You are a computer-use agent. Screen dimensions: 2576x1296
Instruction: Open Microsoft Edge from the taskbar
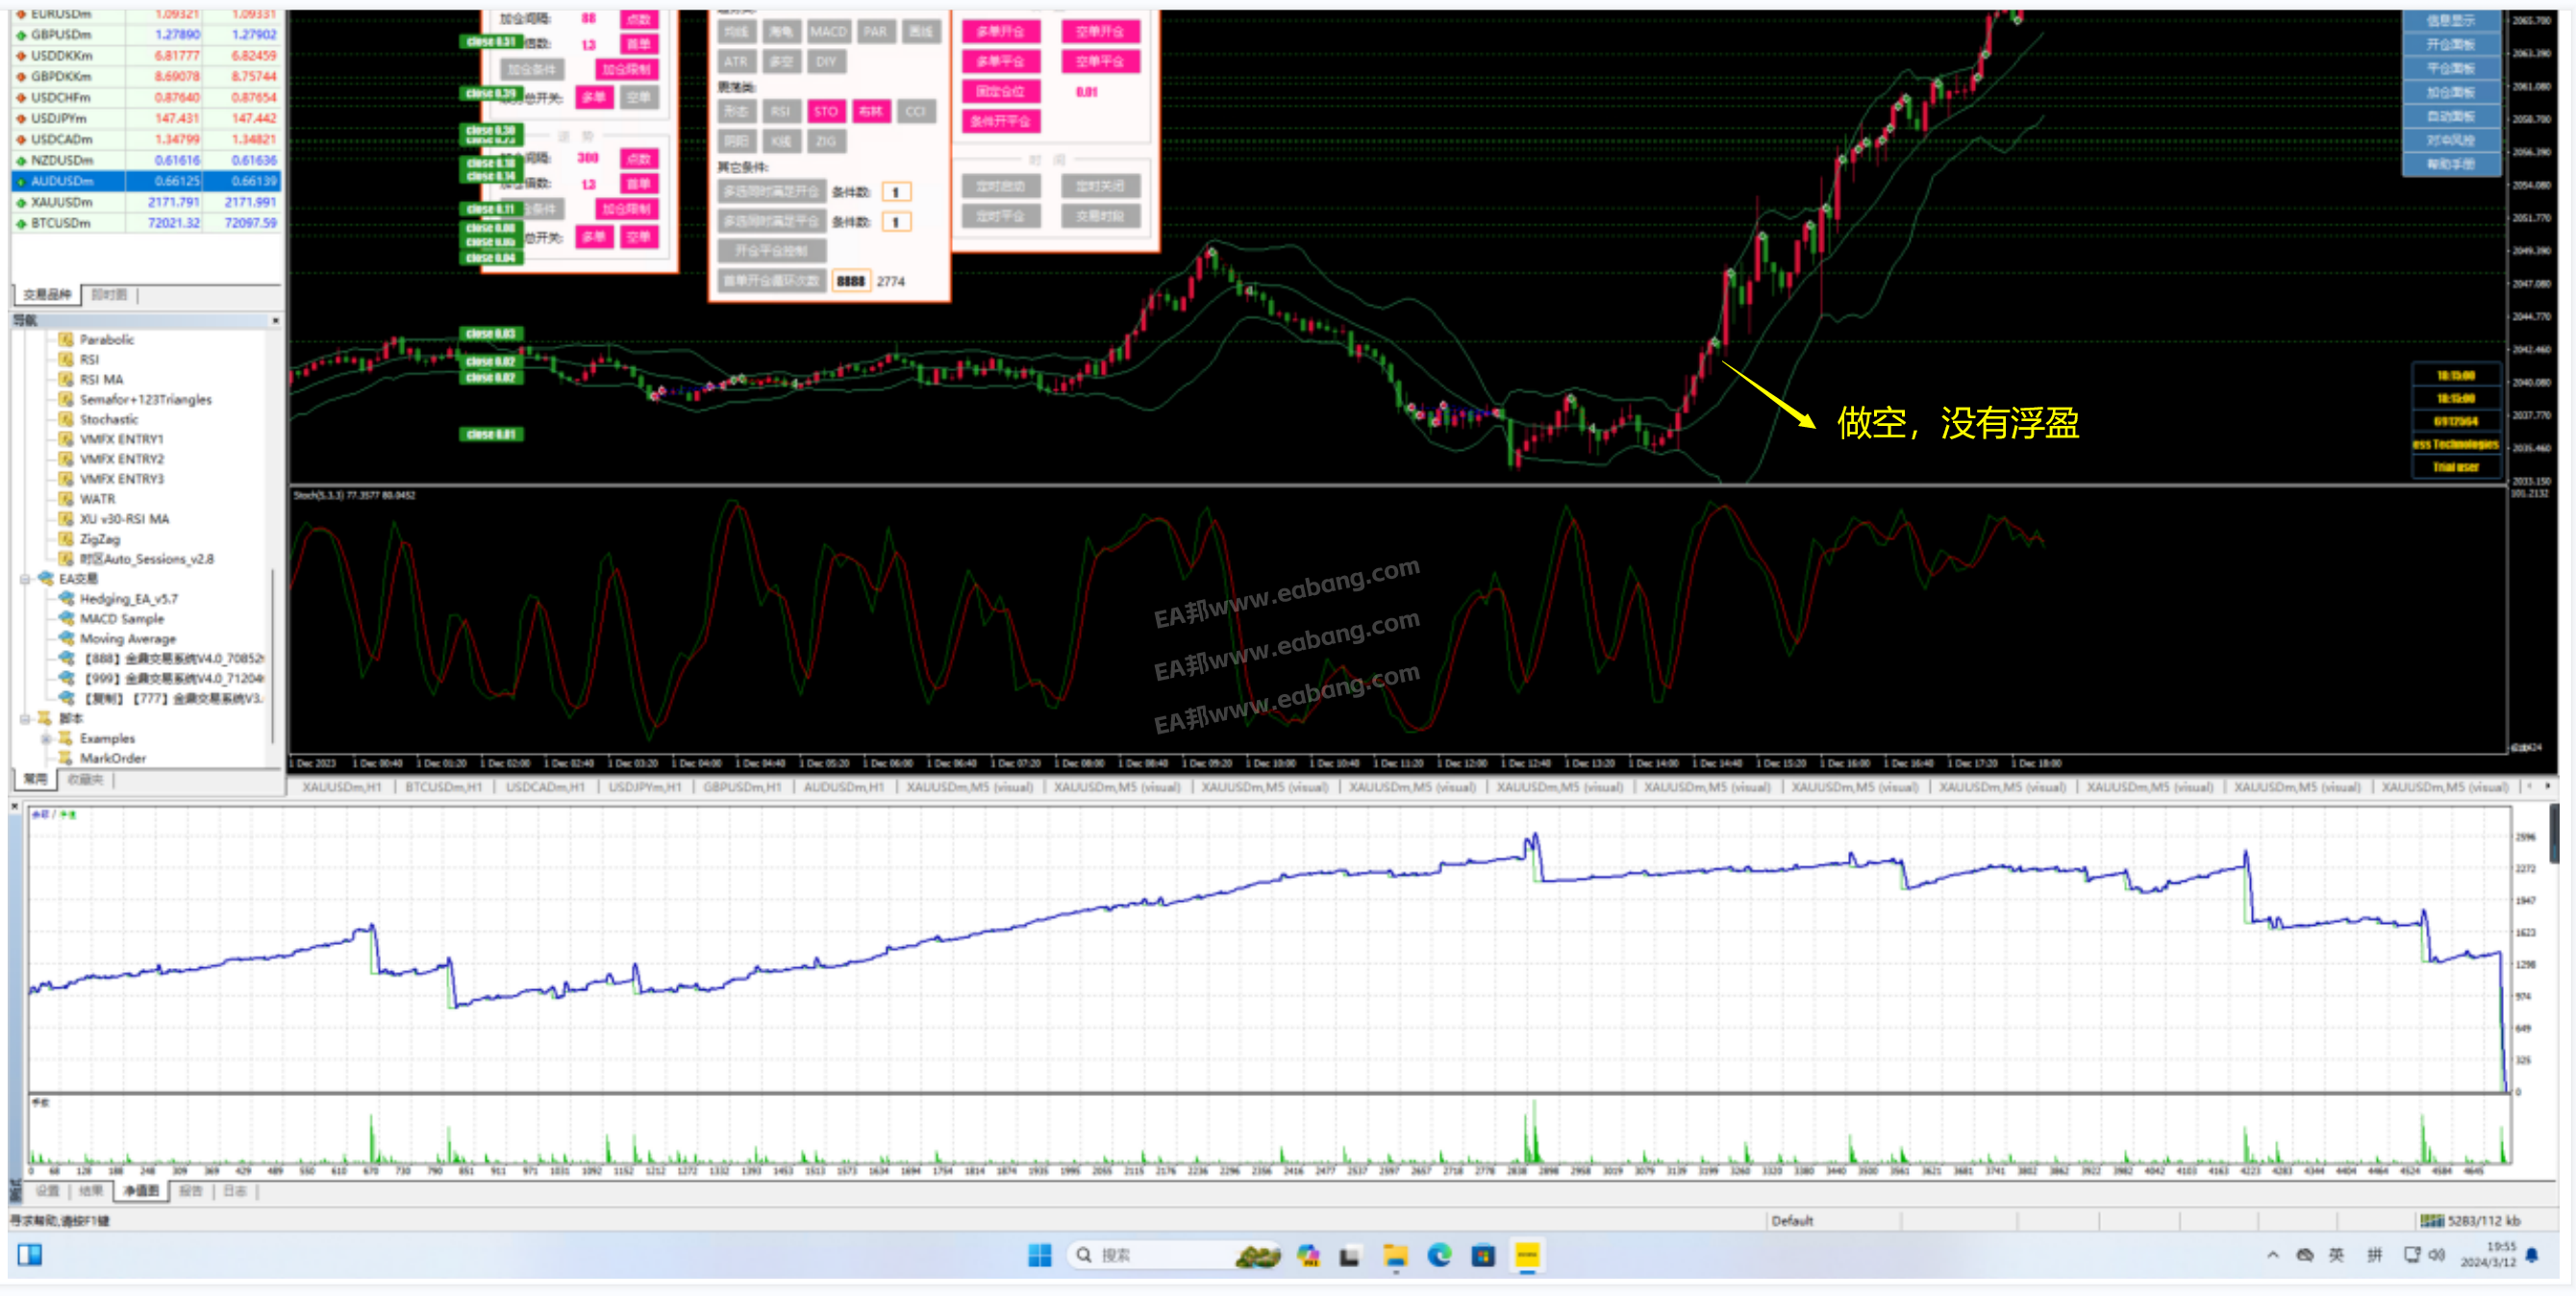tap(1439, 1256)
